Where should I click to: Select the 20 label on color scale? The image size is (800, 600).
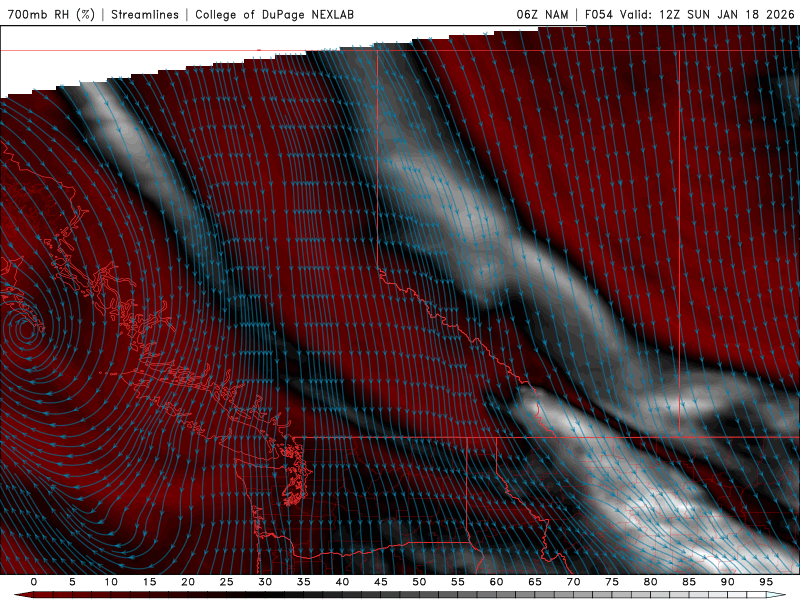(188, 582)
